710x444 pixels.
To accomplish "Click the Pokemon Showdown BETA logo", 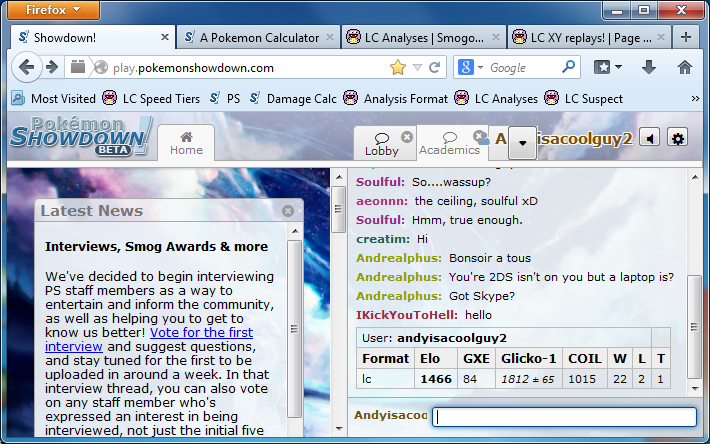I will point(81,137).
